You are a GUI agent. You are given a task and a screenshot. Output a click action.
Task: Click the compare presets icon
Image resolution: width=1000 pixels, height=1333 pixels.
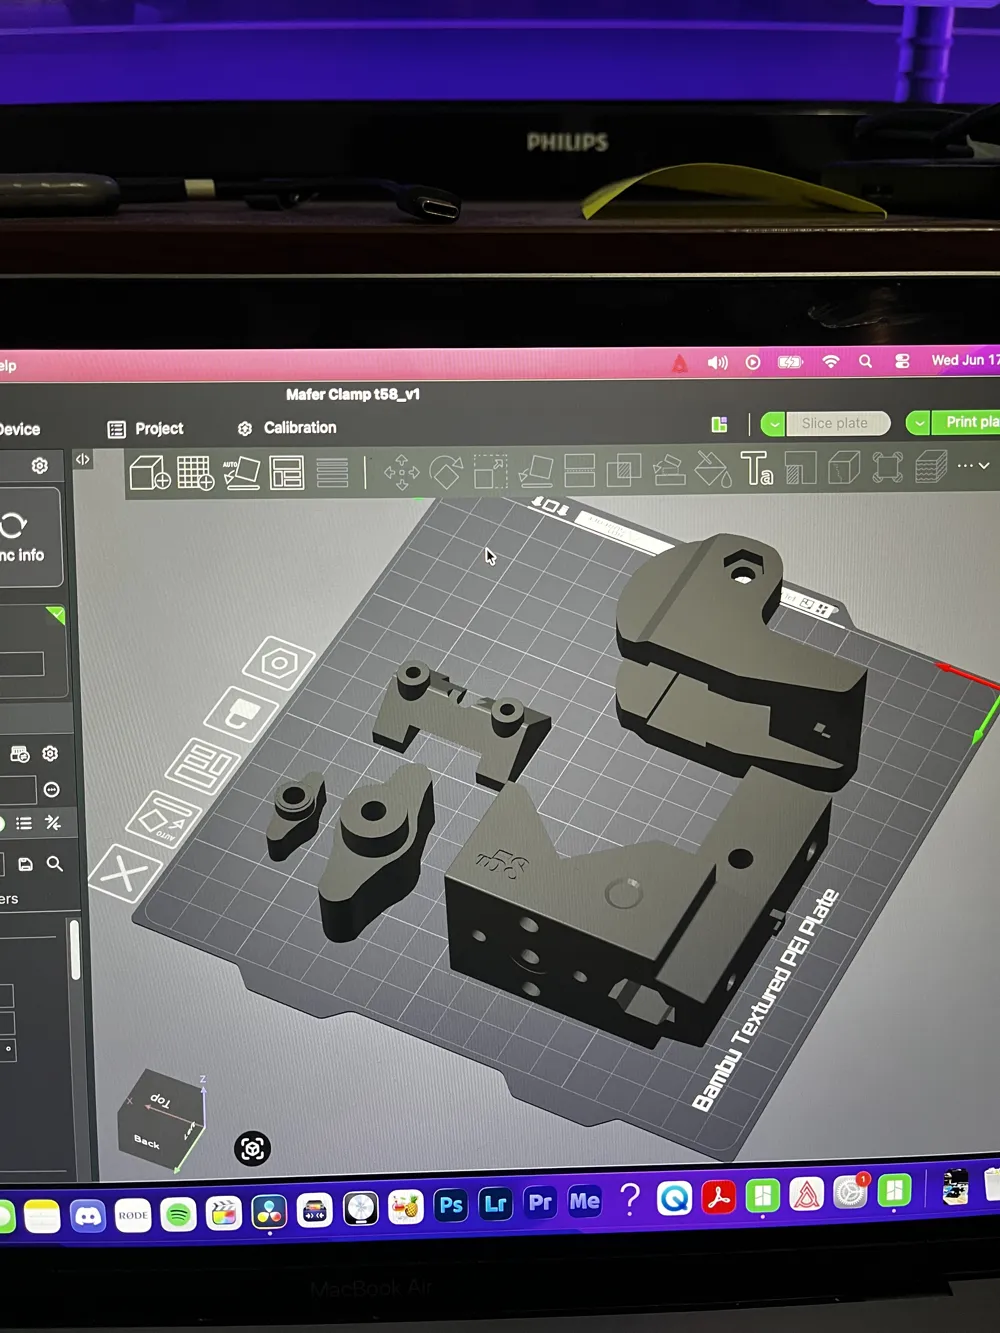coord(53,823)
